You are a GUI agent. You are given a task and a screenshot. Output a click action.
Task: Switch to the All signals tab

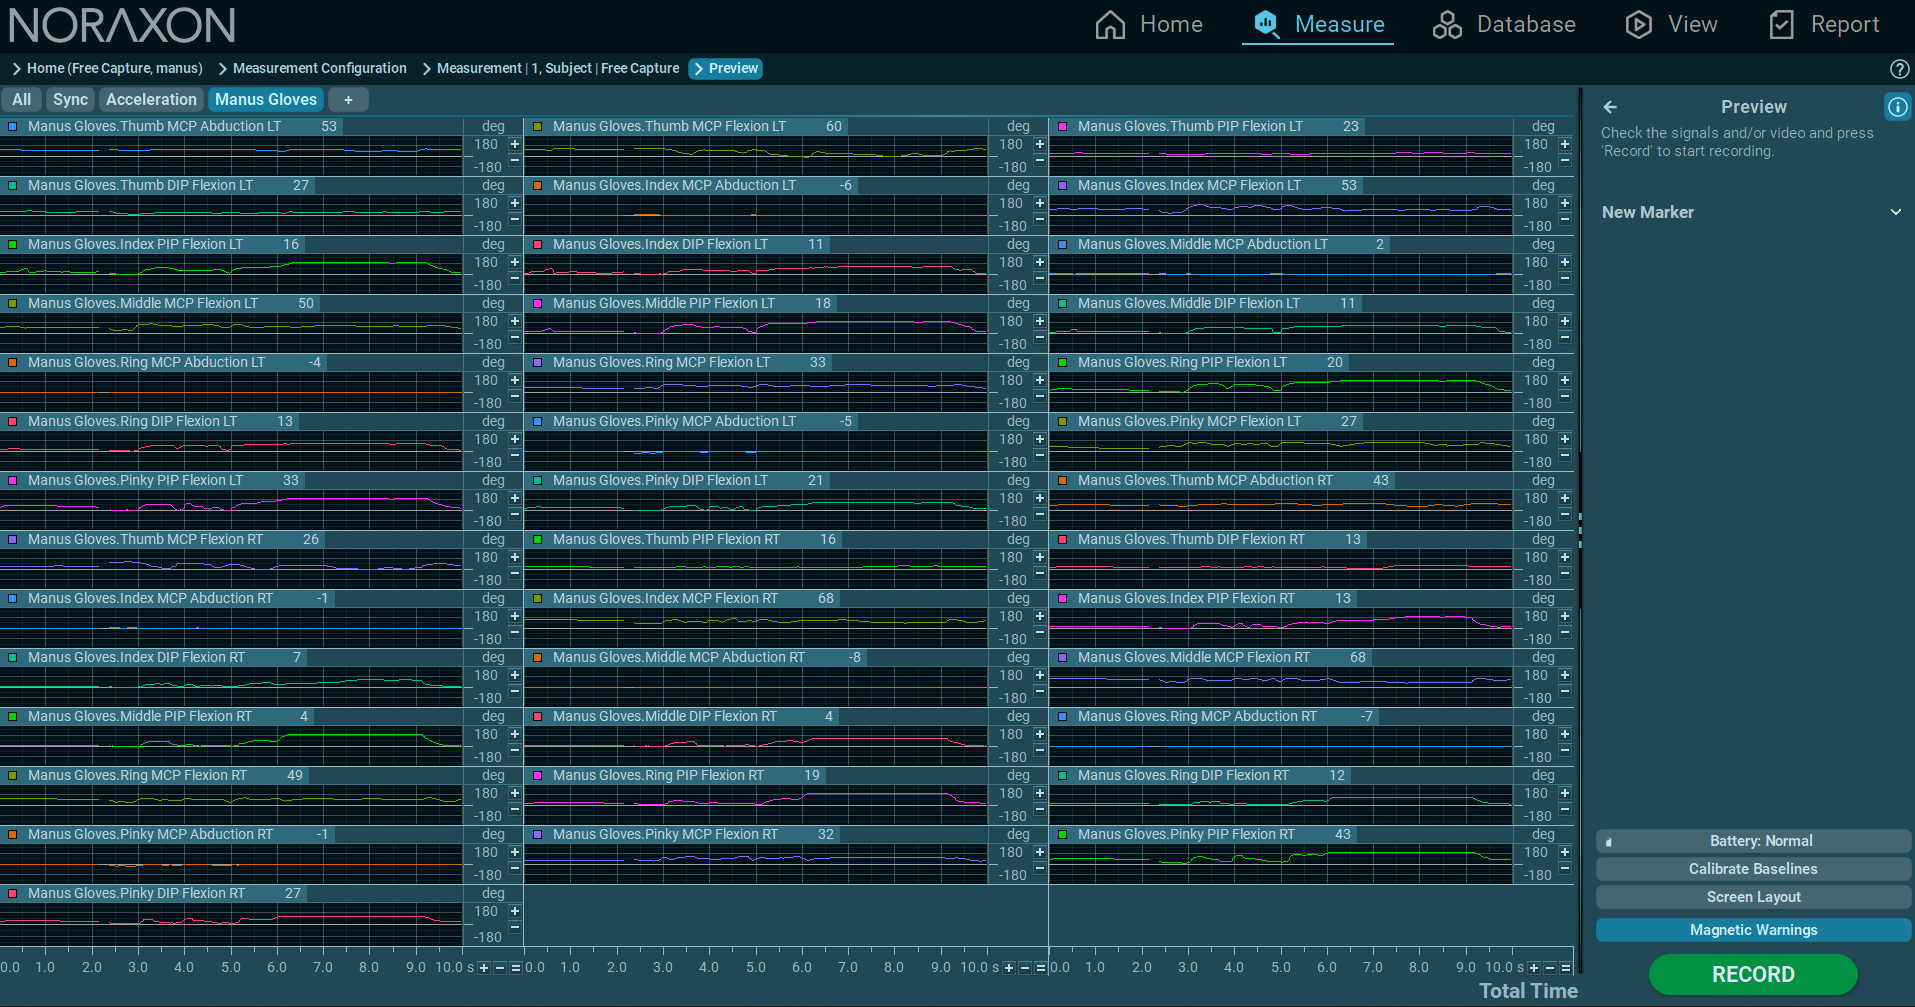pos(21,100)
